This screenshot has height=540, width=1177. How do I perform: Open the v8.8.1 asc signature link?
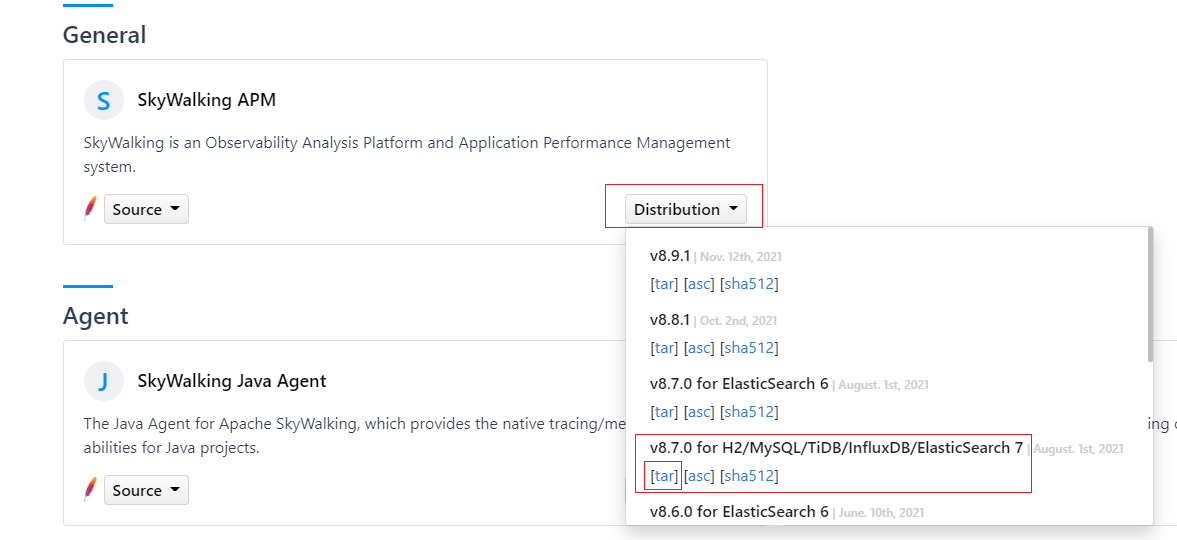(x=700, y=348)
